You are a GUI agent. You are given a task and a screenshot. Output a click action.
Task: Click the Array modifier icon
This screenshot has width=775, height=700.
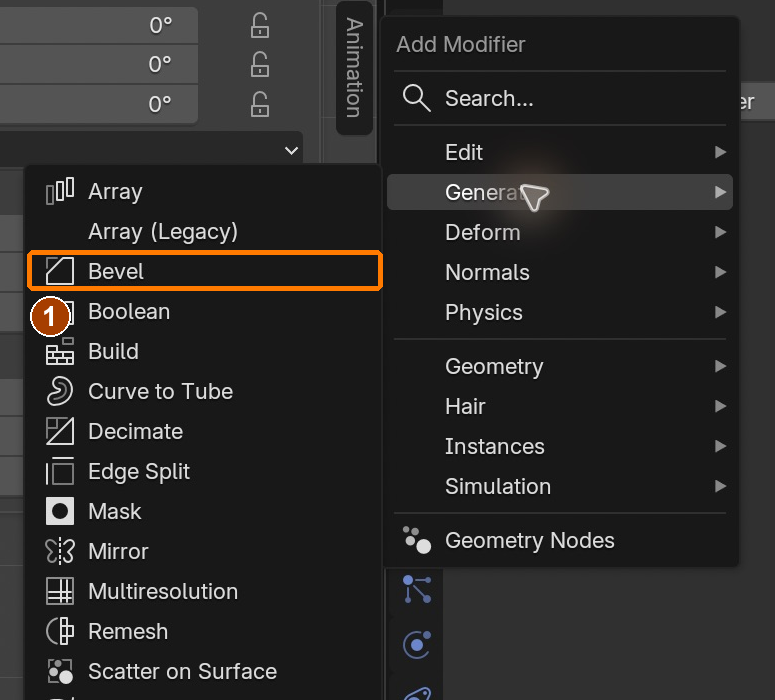pyautogui.click(x=60, y=191)
